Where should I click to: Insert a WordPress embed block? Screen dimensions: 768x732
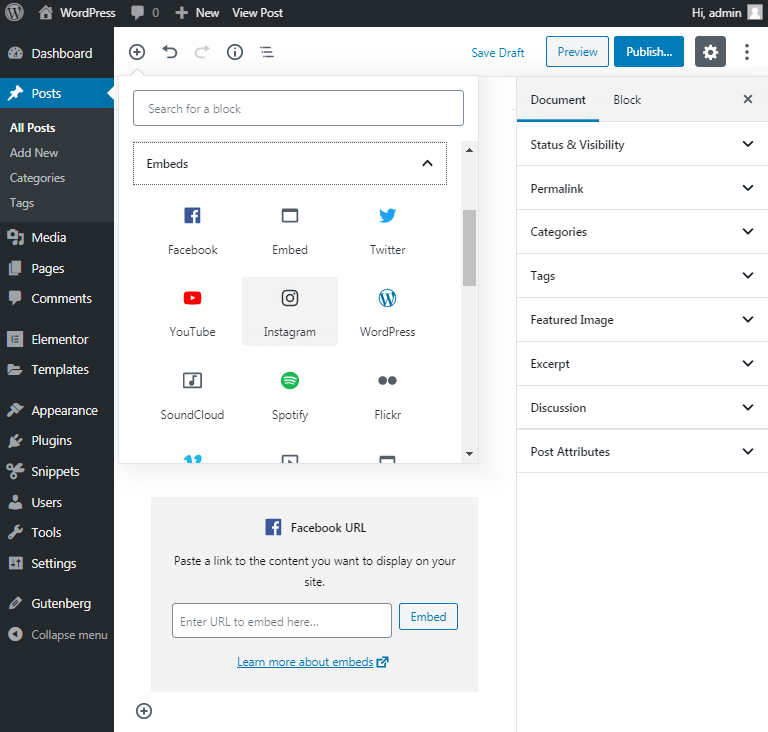387,313
